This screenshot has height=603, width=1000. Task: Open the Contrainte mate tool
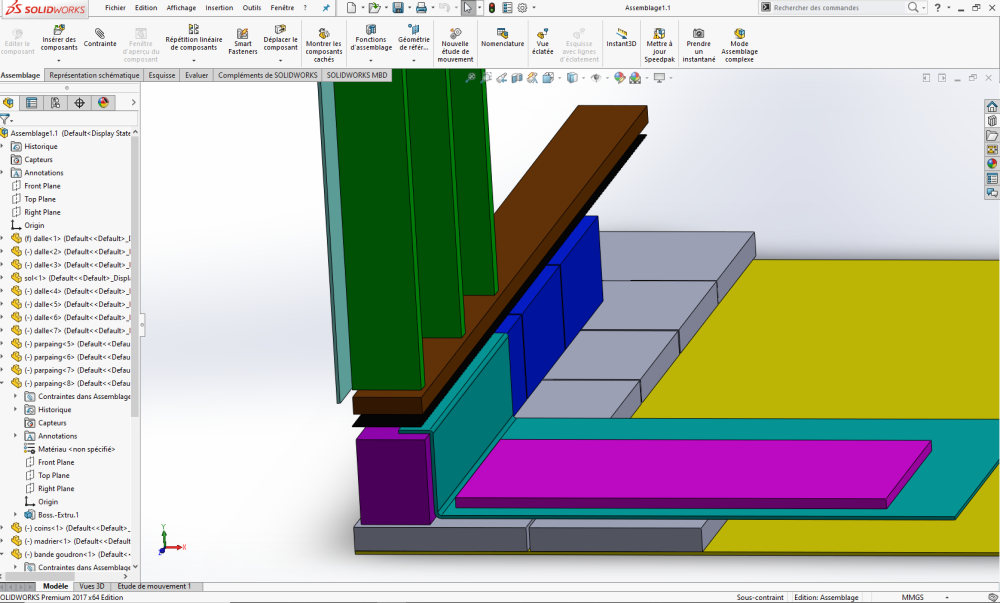click(99, 37)
